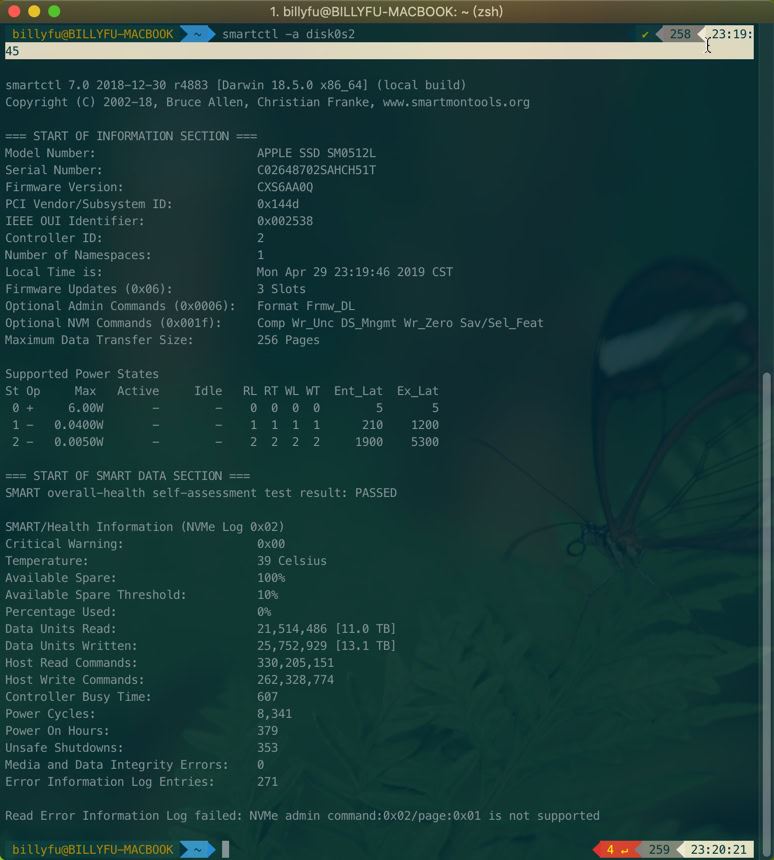Click the tilde directory segment in bottom prompt
The height and width of the screenshot is (860, 774).
[197, 850]
